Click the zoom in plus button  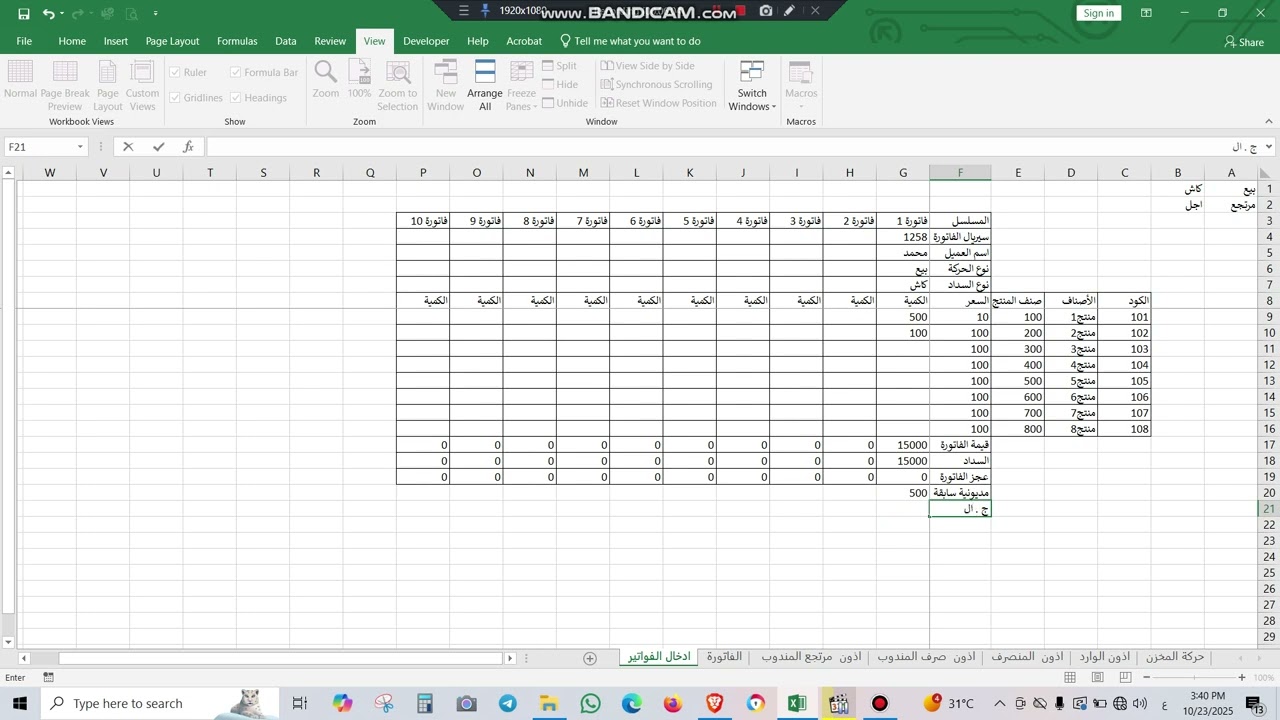click(1242, 678)
